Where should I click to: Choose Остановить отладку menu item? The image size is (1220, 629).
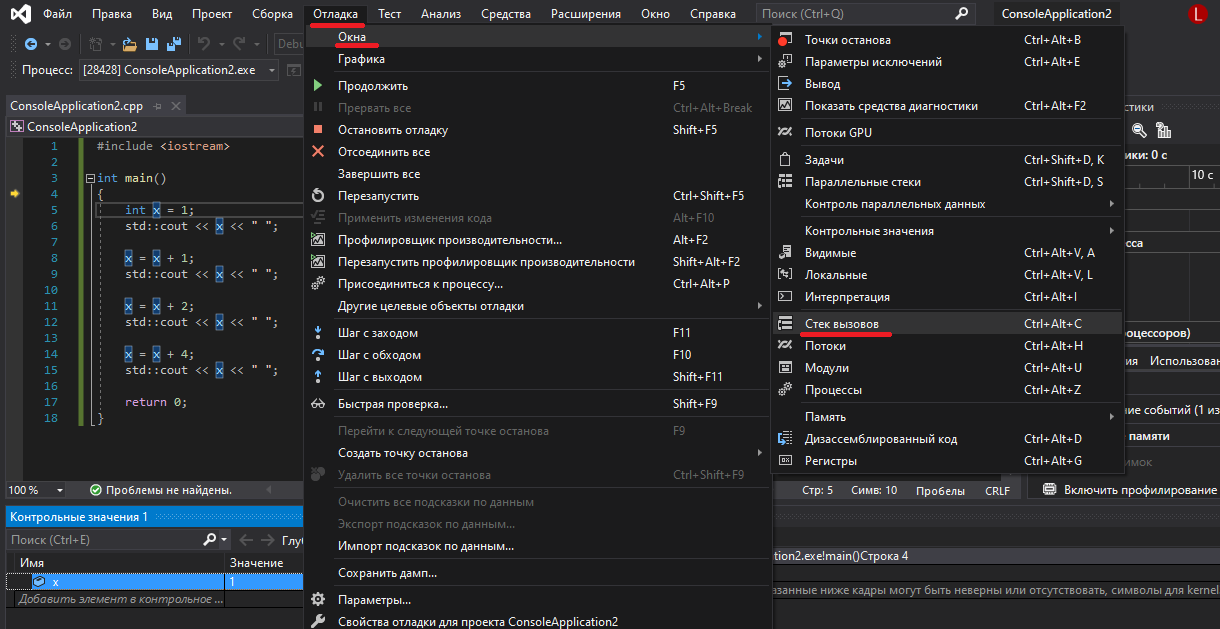click(392, 130)
